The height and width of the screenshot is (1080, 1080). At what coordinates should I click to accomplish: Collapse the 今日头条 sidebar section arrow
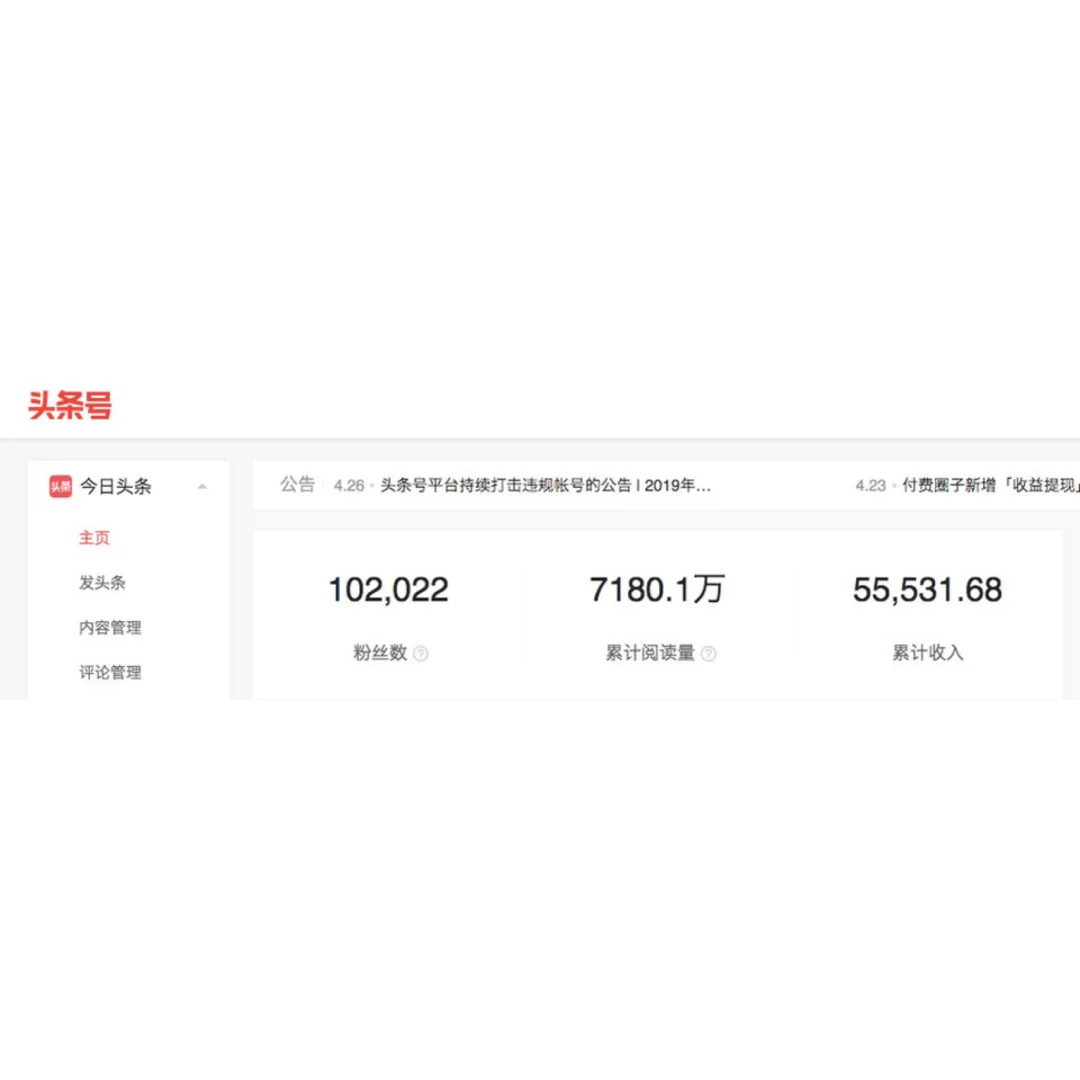202,487
